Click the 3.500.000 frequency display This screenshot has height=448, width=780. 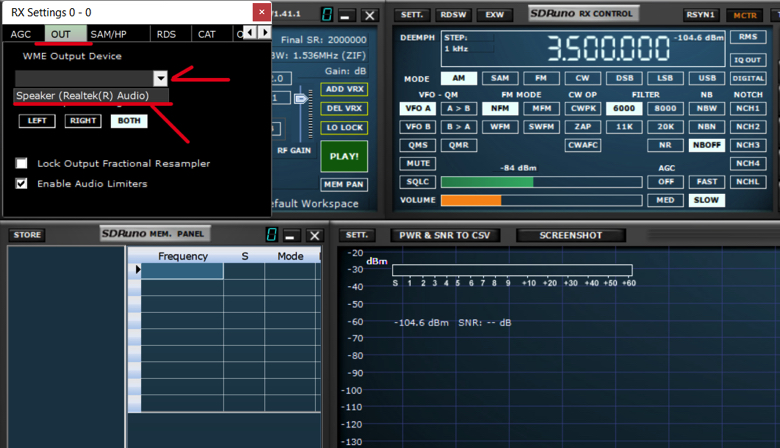[x=608, y=48]
